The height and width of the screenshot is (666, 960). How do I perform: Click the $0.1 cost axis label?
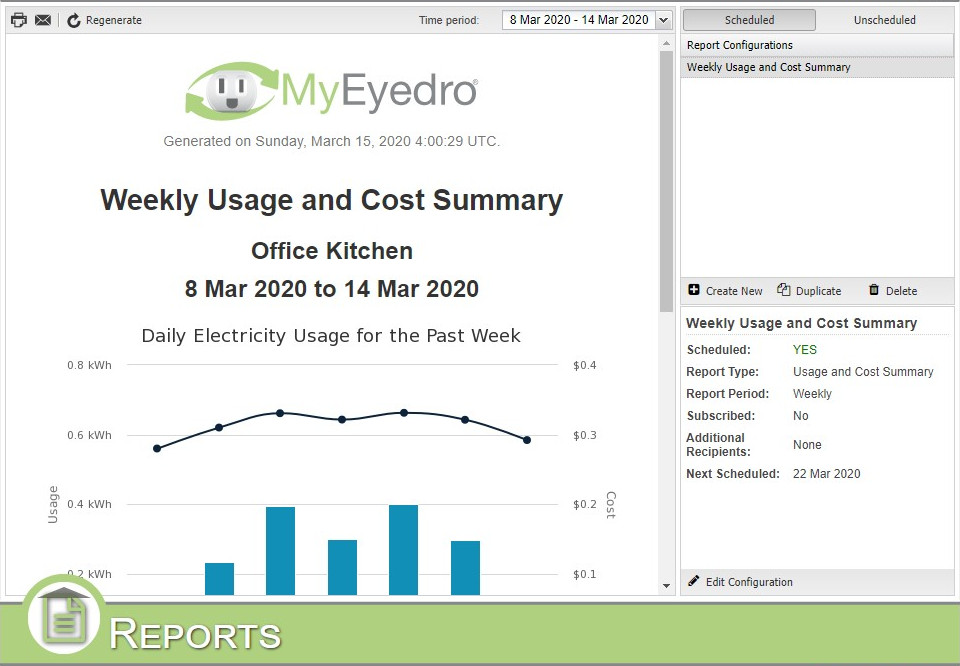point(585,574)
